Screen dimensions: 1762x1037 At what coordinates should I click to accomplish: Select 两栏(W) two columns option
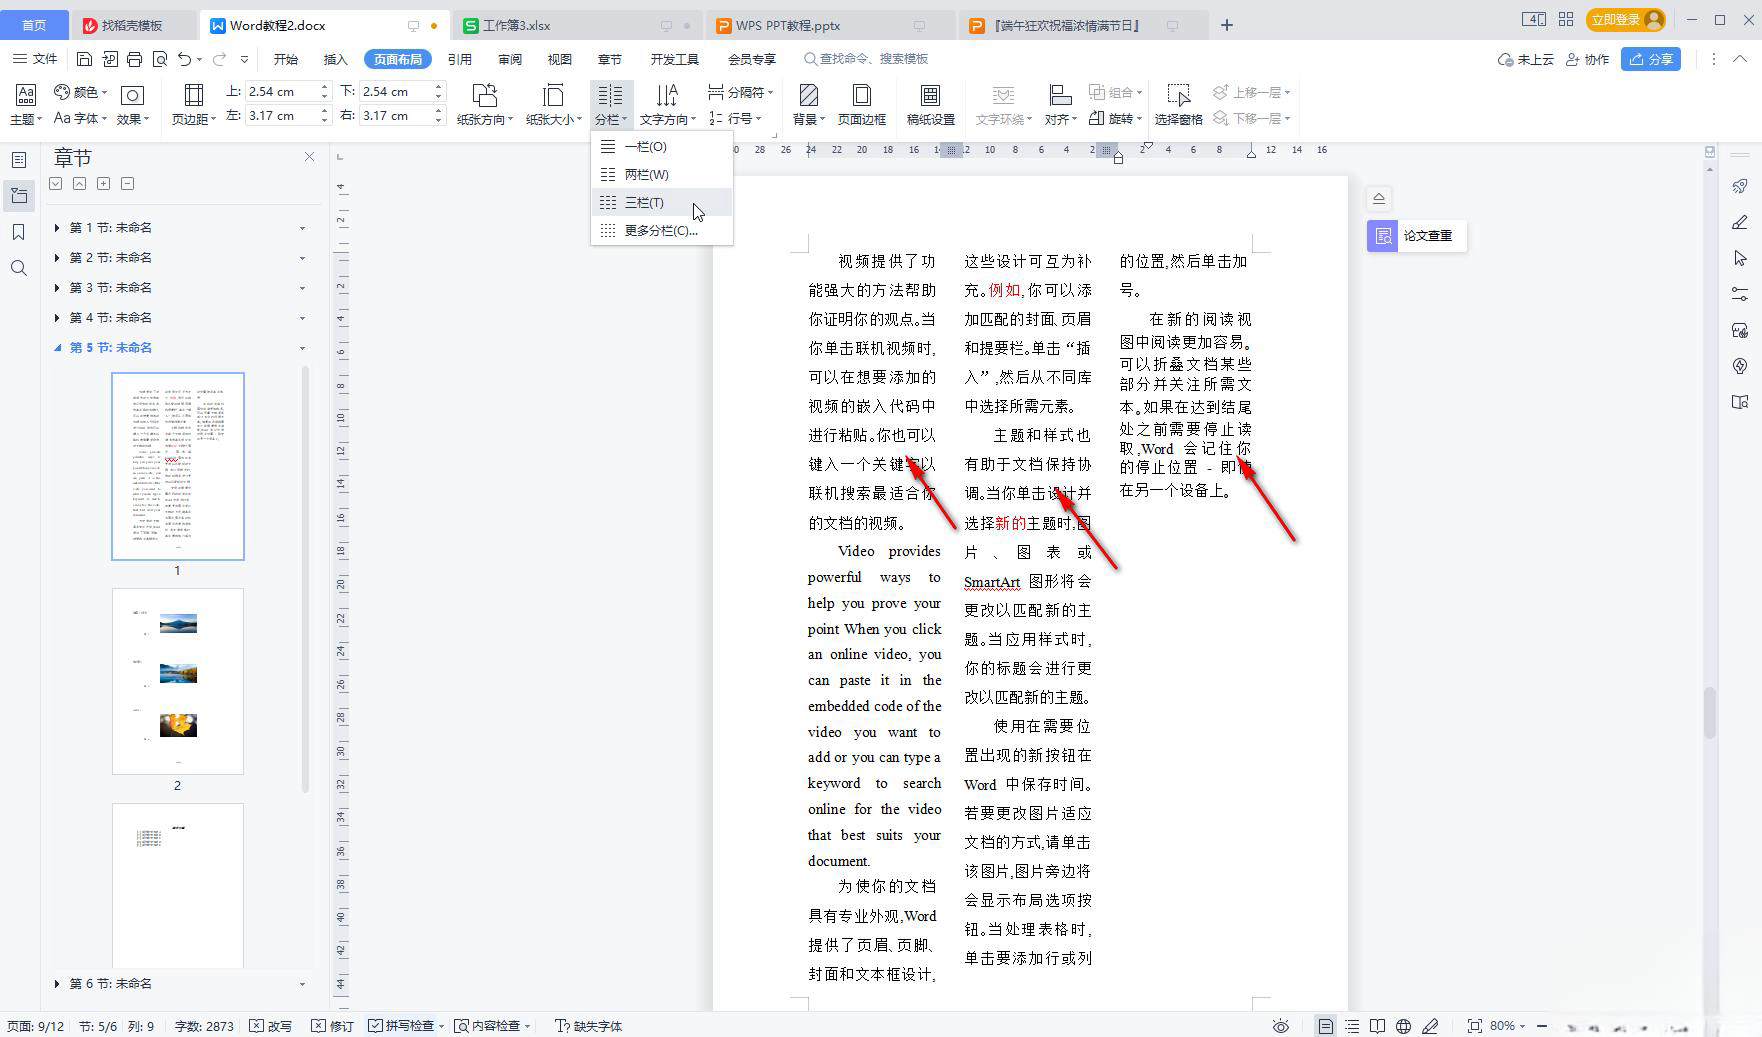(x=662, y=174)
